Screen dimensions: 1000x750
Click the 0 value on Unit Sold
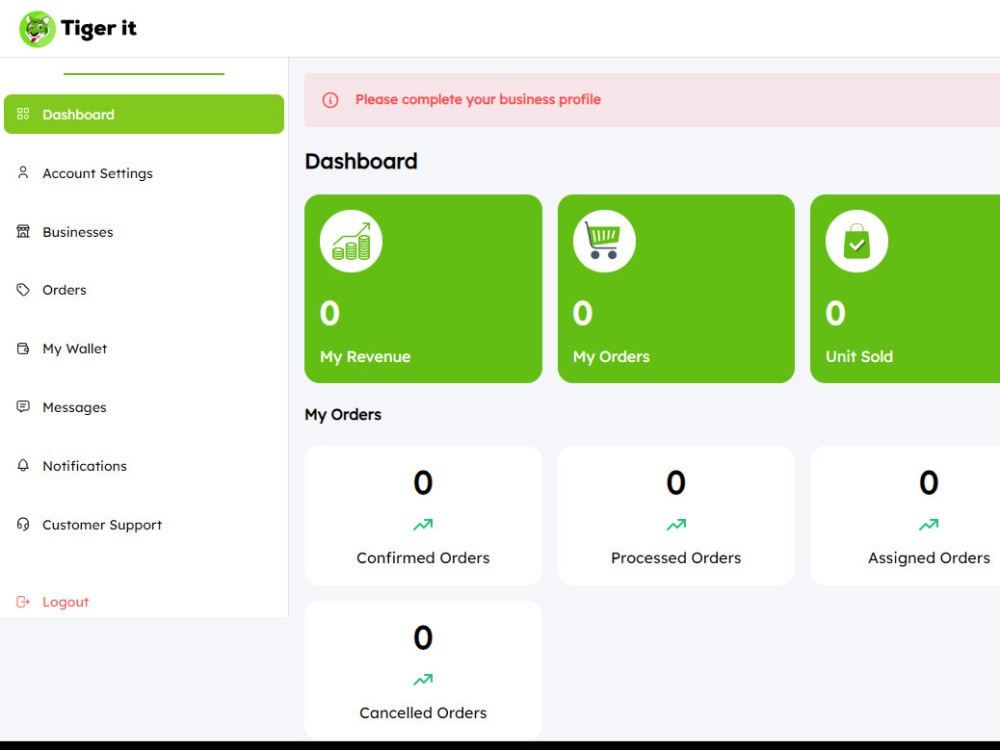click(835, 313)
